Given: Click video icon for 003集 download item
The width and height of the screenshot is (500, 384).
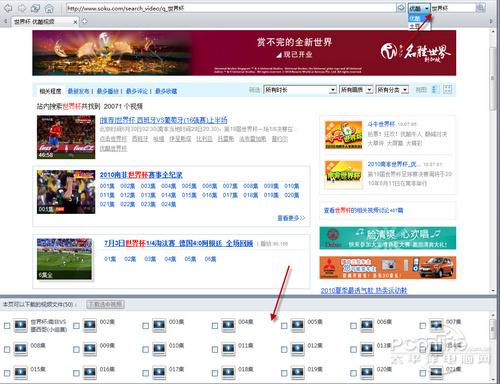Looking at the screenshot, I should click(x=159, y=325).
